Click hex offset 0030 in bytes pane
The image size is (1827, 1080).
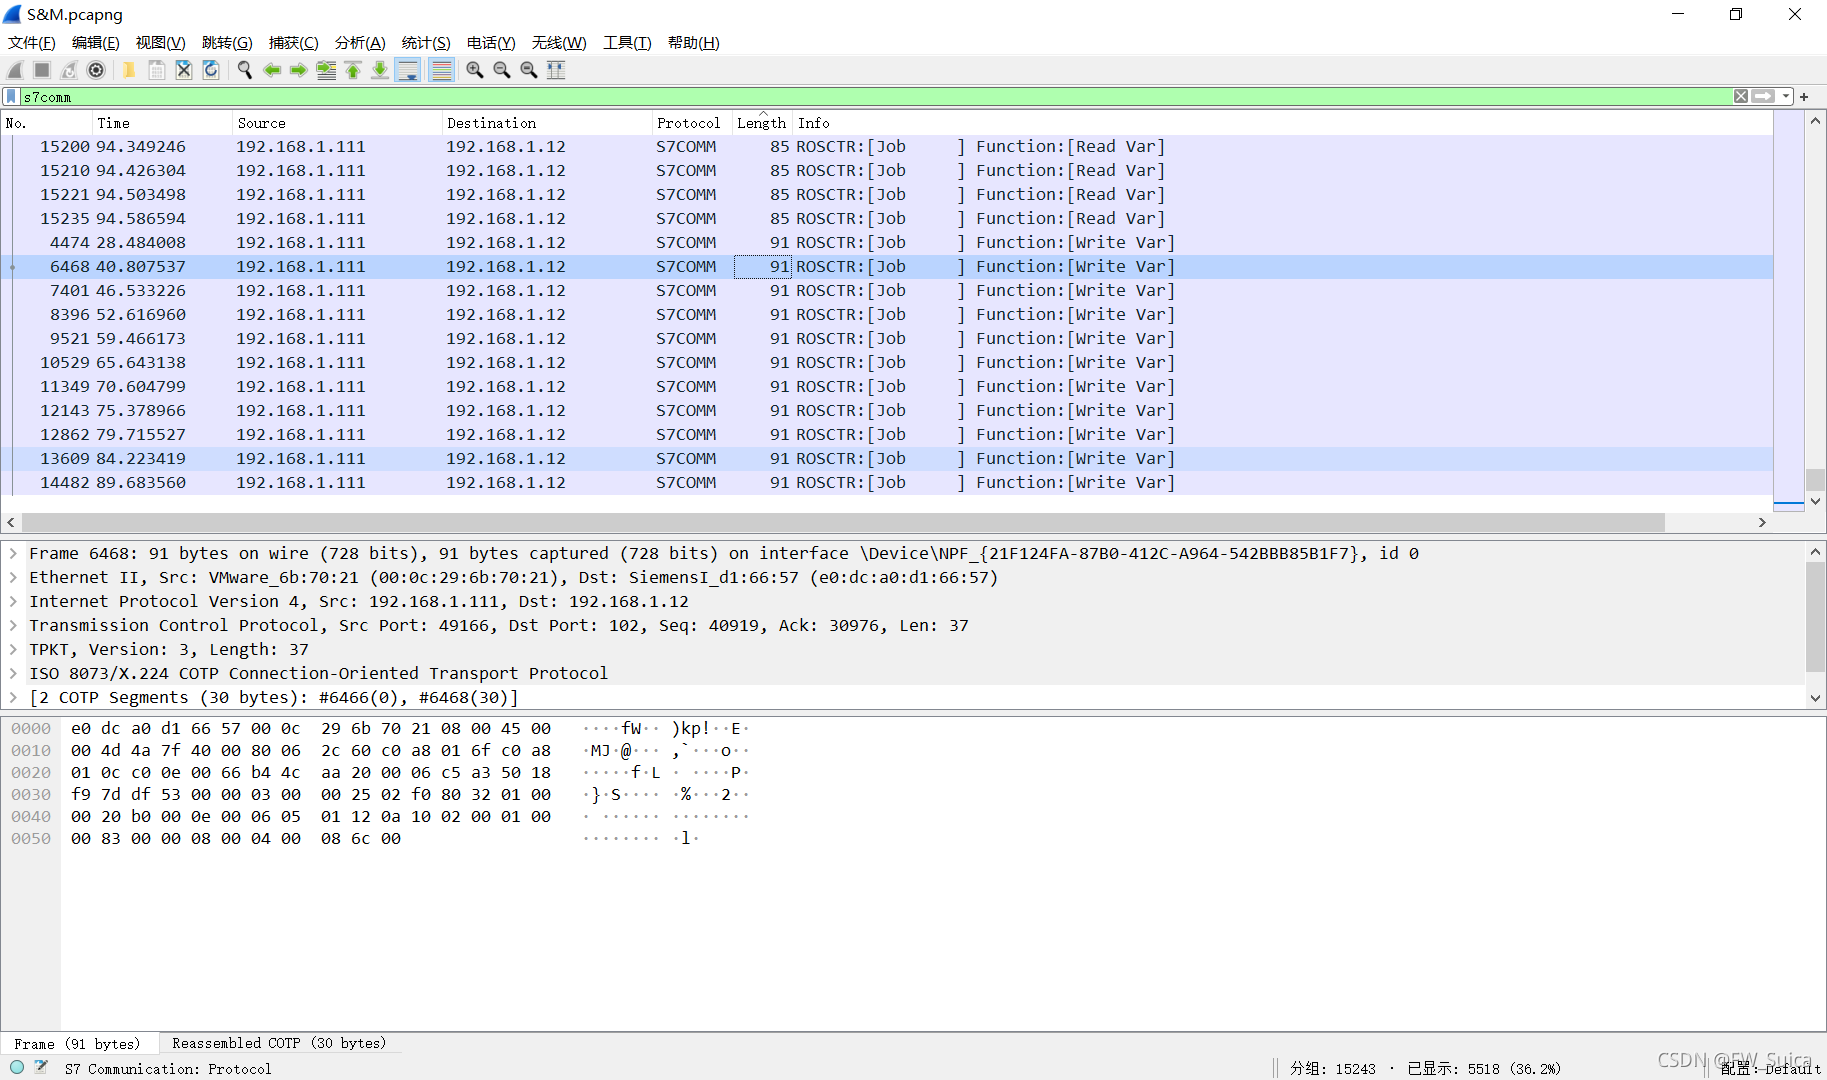(x=31, y=794)
